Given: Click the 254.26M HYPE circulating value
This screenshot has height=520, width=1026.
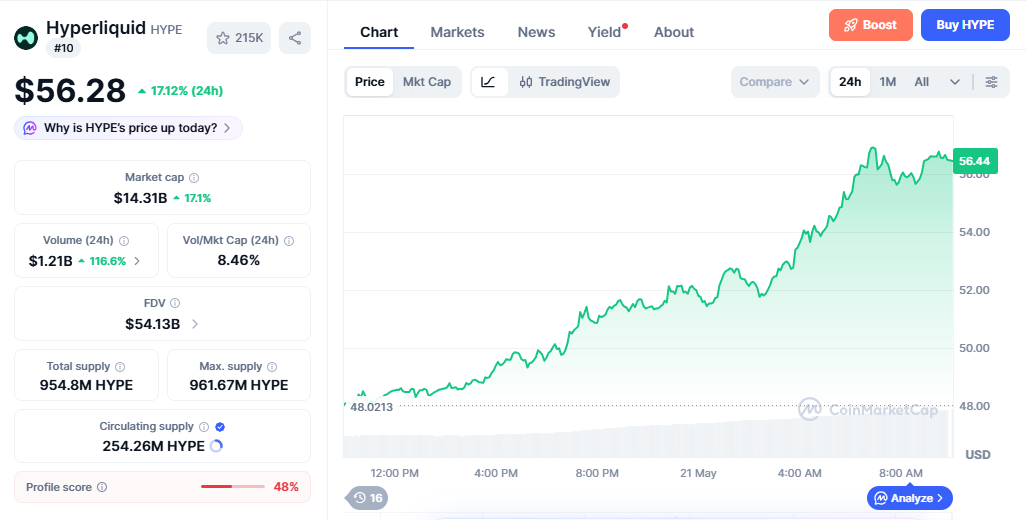Looking at the screenshot, I should (153, 446).
